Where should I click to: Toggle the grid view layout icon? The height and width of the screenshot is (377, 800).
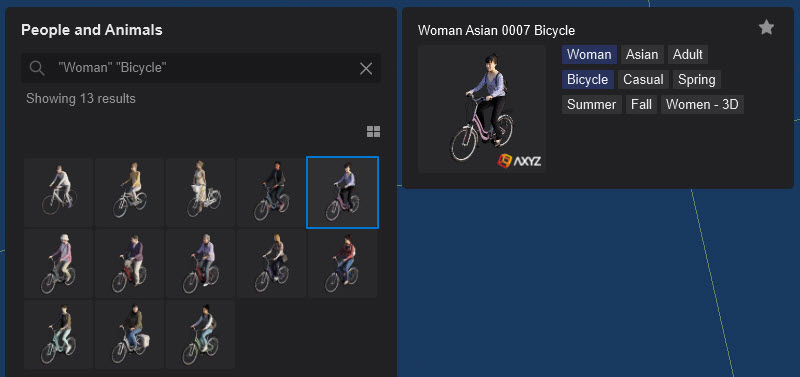click(x=373, y=132)
